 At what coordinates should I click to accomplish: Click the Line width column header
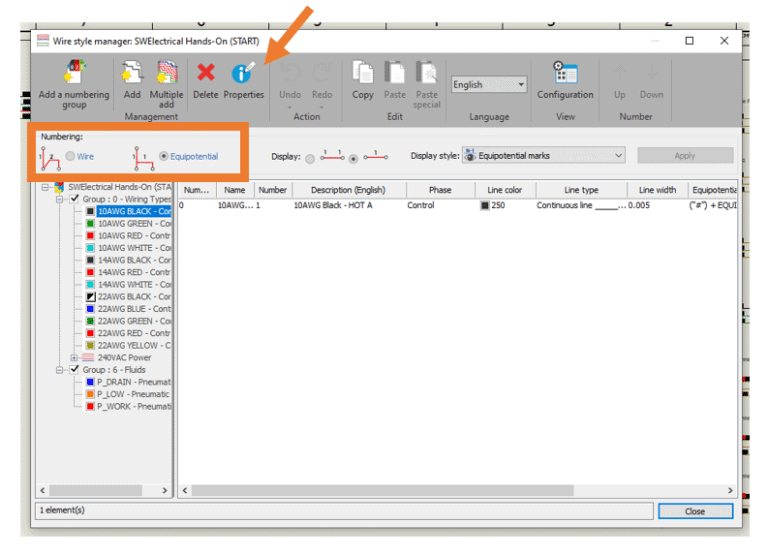658,190
